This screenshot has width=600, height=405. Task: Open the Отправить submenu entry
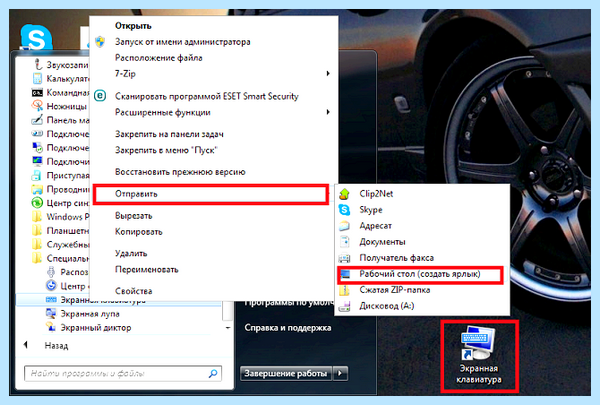click(x=211, y=194)
